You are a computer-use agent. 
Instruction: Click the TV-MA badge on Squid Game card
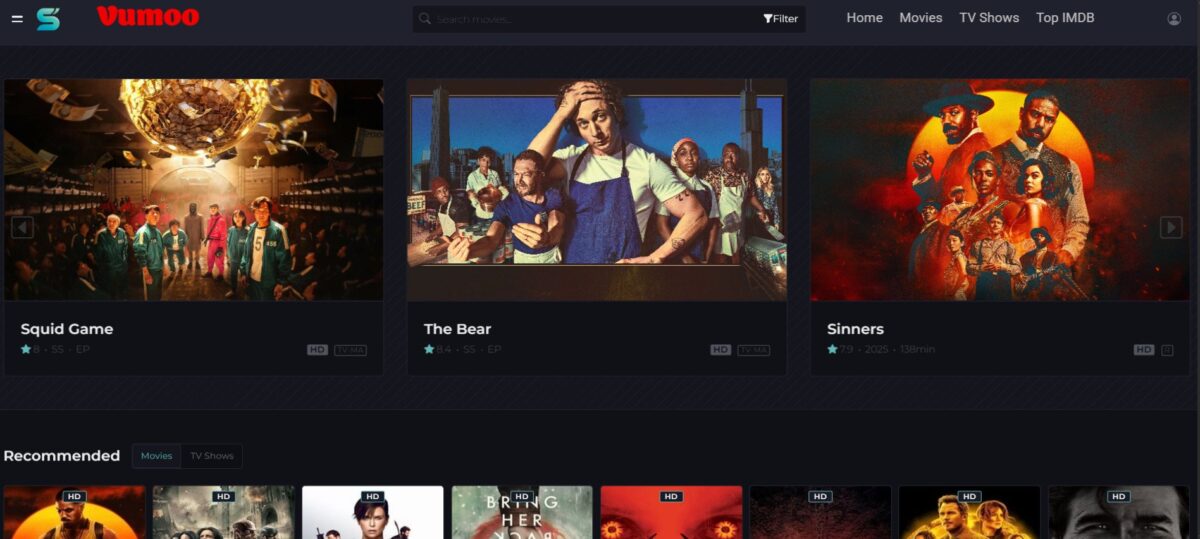[x=350, y=350]
